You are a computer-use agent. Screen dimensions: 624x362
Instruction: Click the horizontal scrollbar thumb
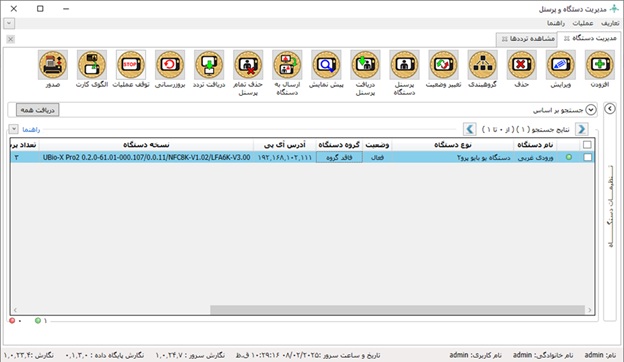tap(397, 310)
